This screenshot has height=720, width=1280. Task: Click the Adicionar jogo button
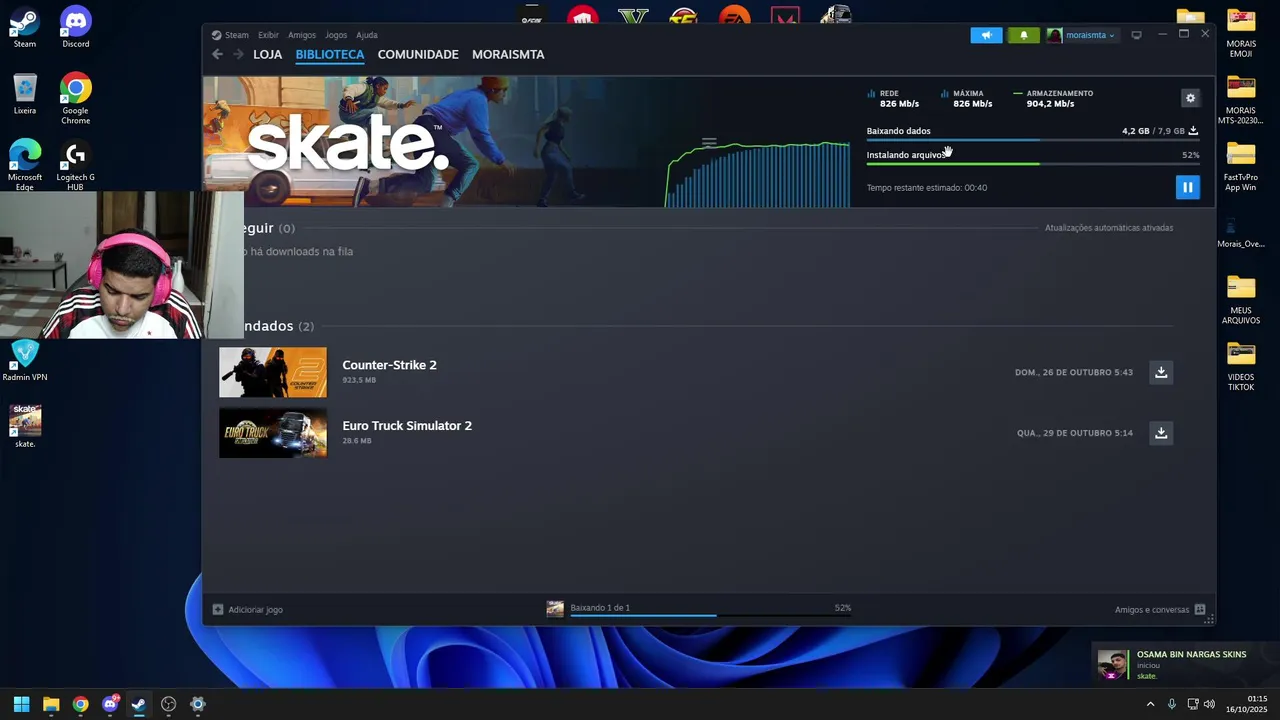coord(248,609)
